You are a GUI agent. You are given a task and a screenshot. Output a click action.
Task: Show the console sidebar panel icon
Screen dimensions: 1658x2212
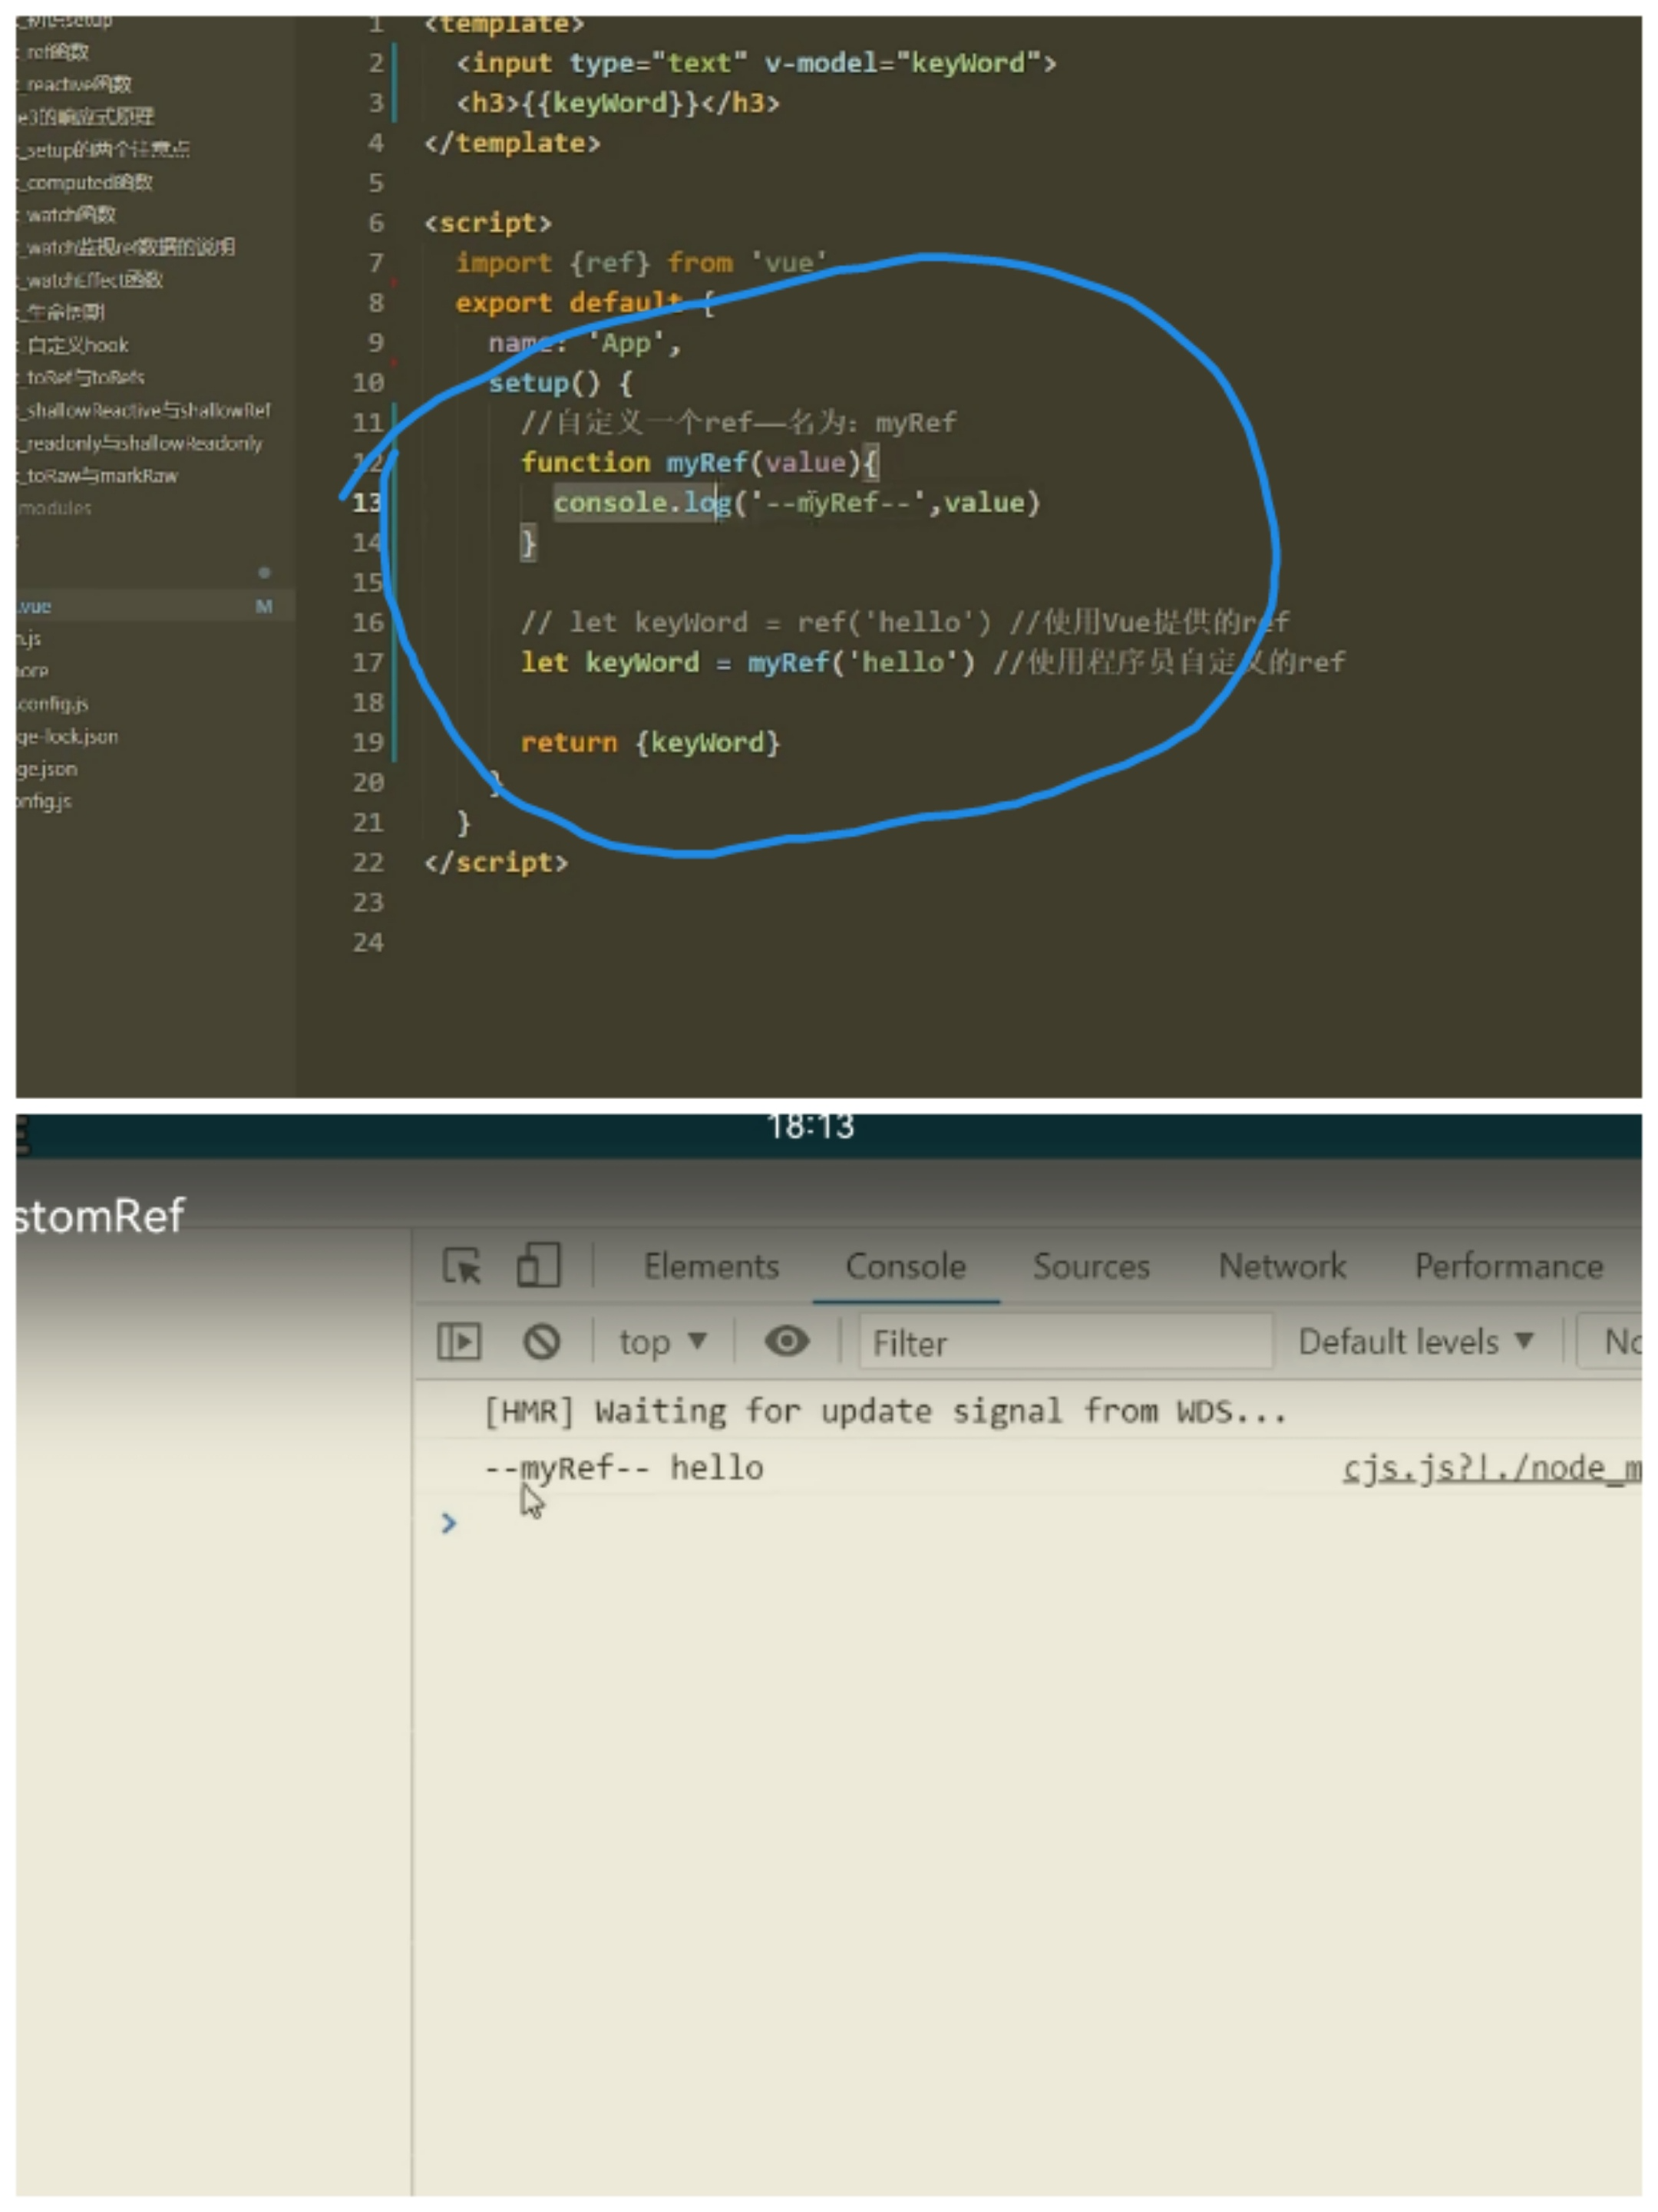pos(459,1341)
